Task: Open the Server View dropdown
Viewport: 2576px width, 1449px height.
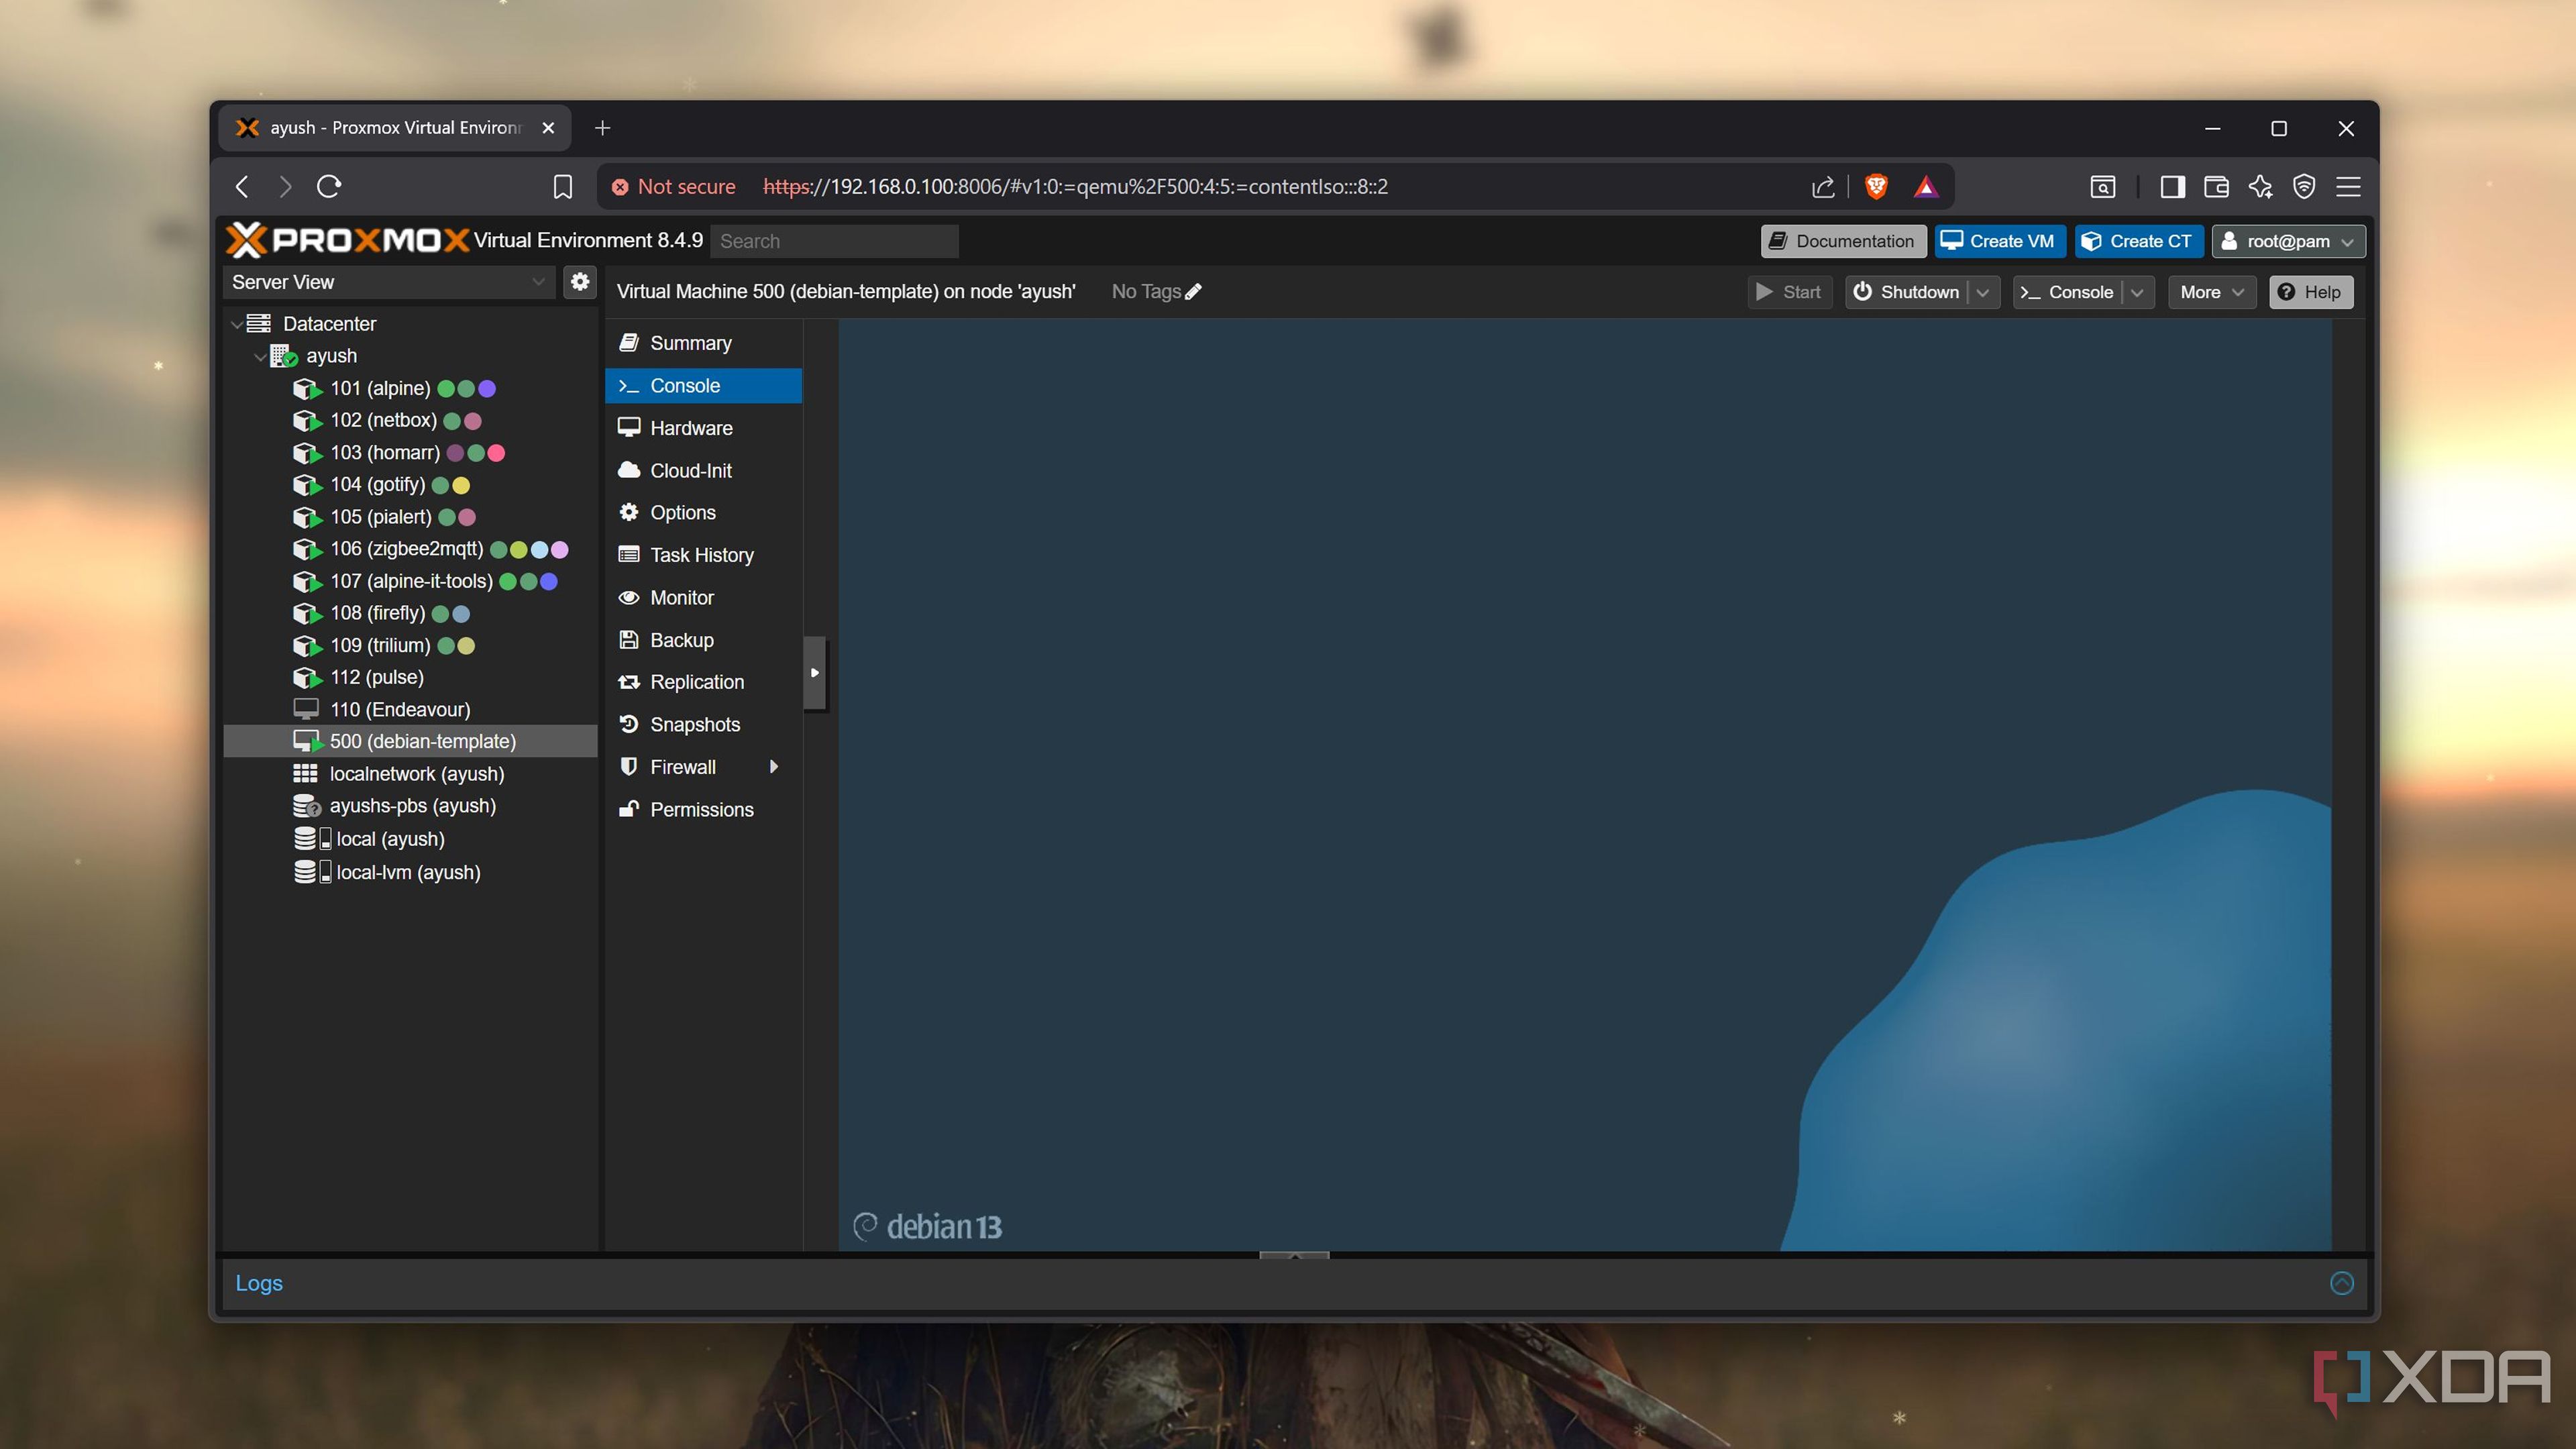Action: click(388, 282)
